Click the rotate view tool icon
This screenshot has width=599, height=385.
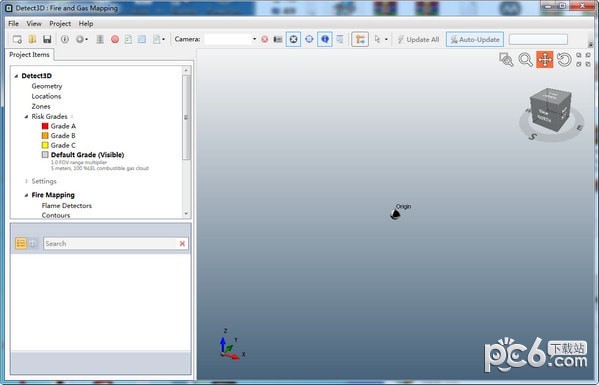564,60
